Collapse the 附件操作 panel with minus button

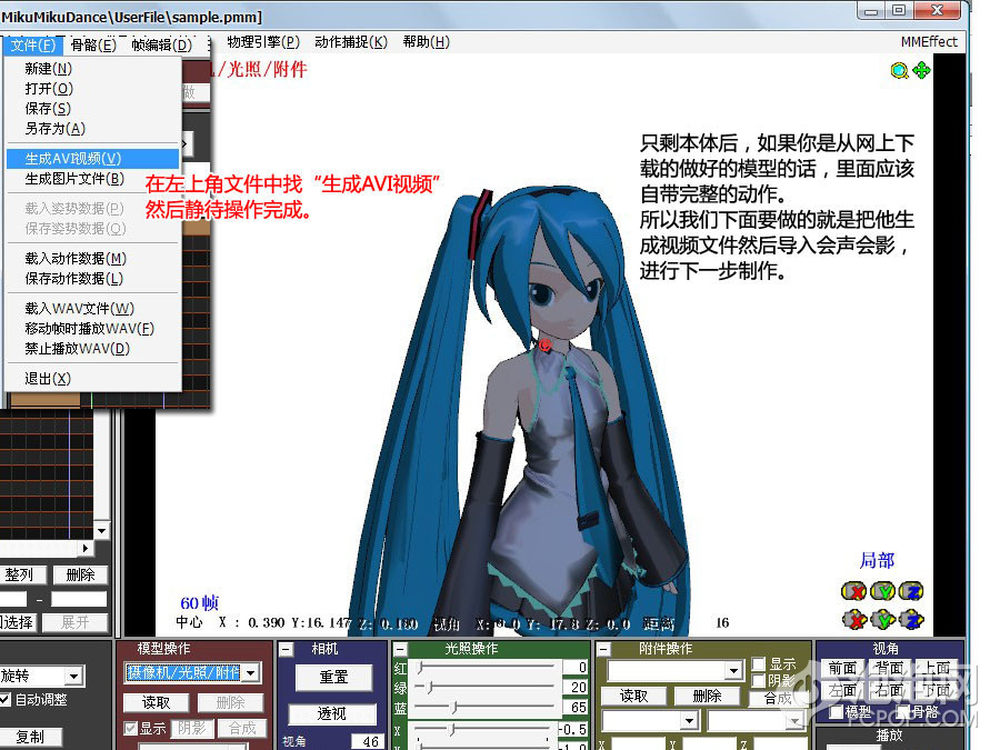[603, 650]
